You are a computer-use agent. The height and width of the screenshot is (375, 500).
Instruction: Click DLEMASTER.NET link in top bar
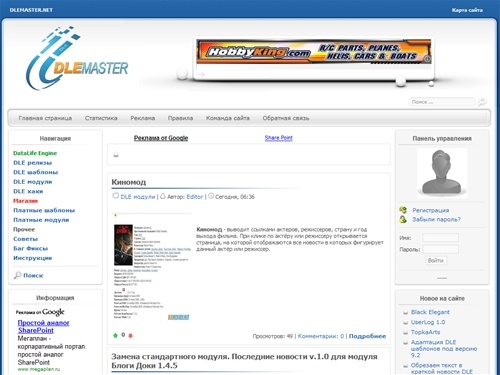(31, 10)
